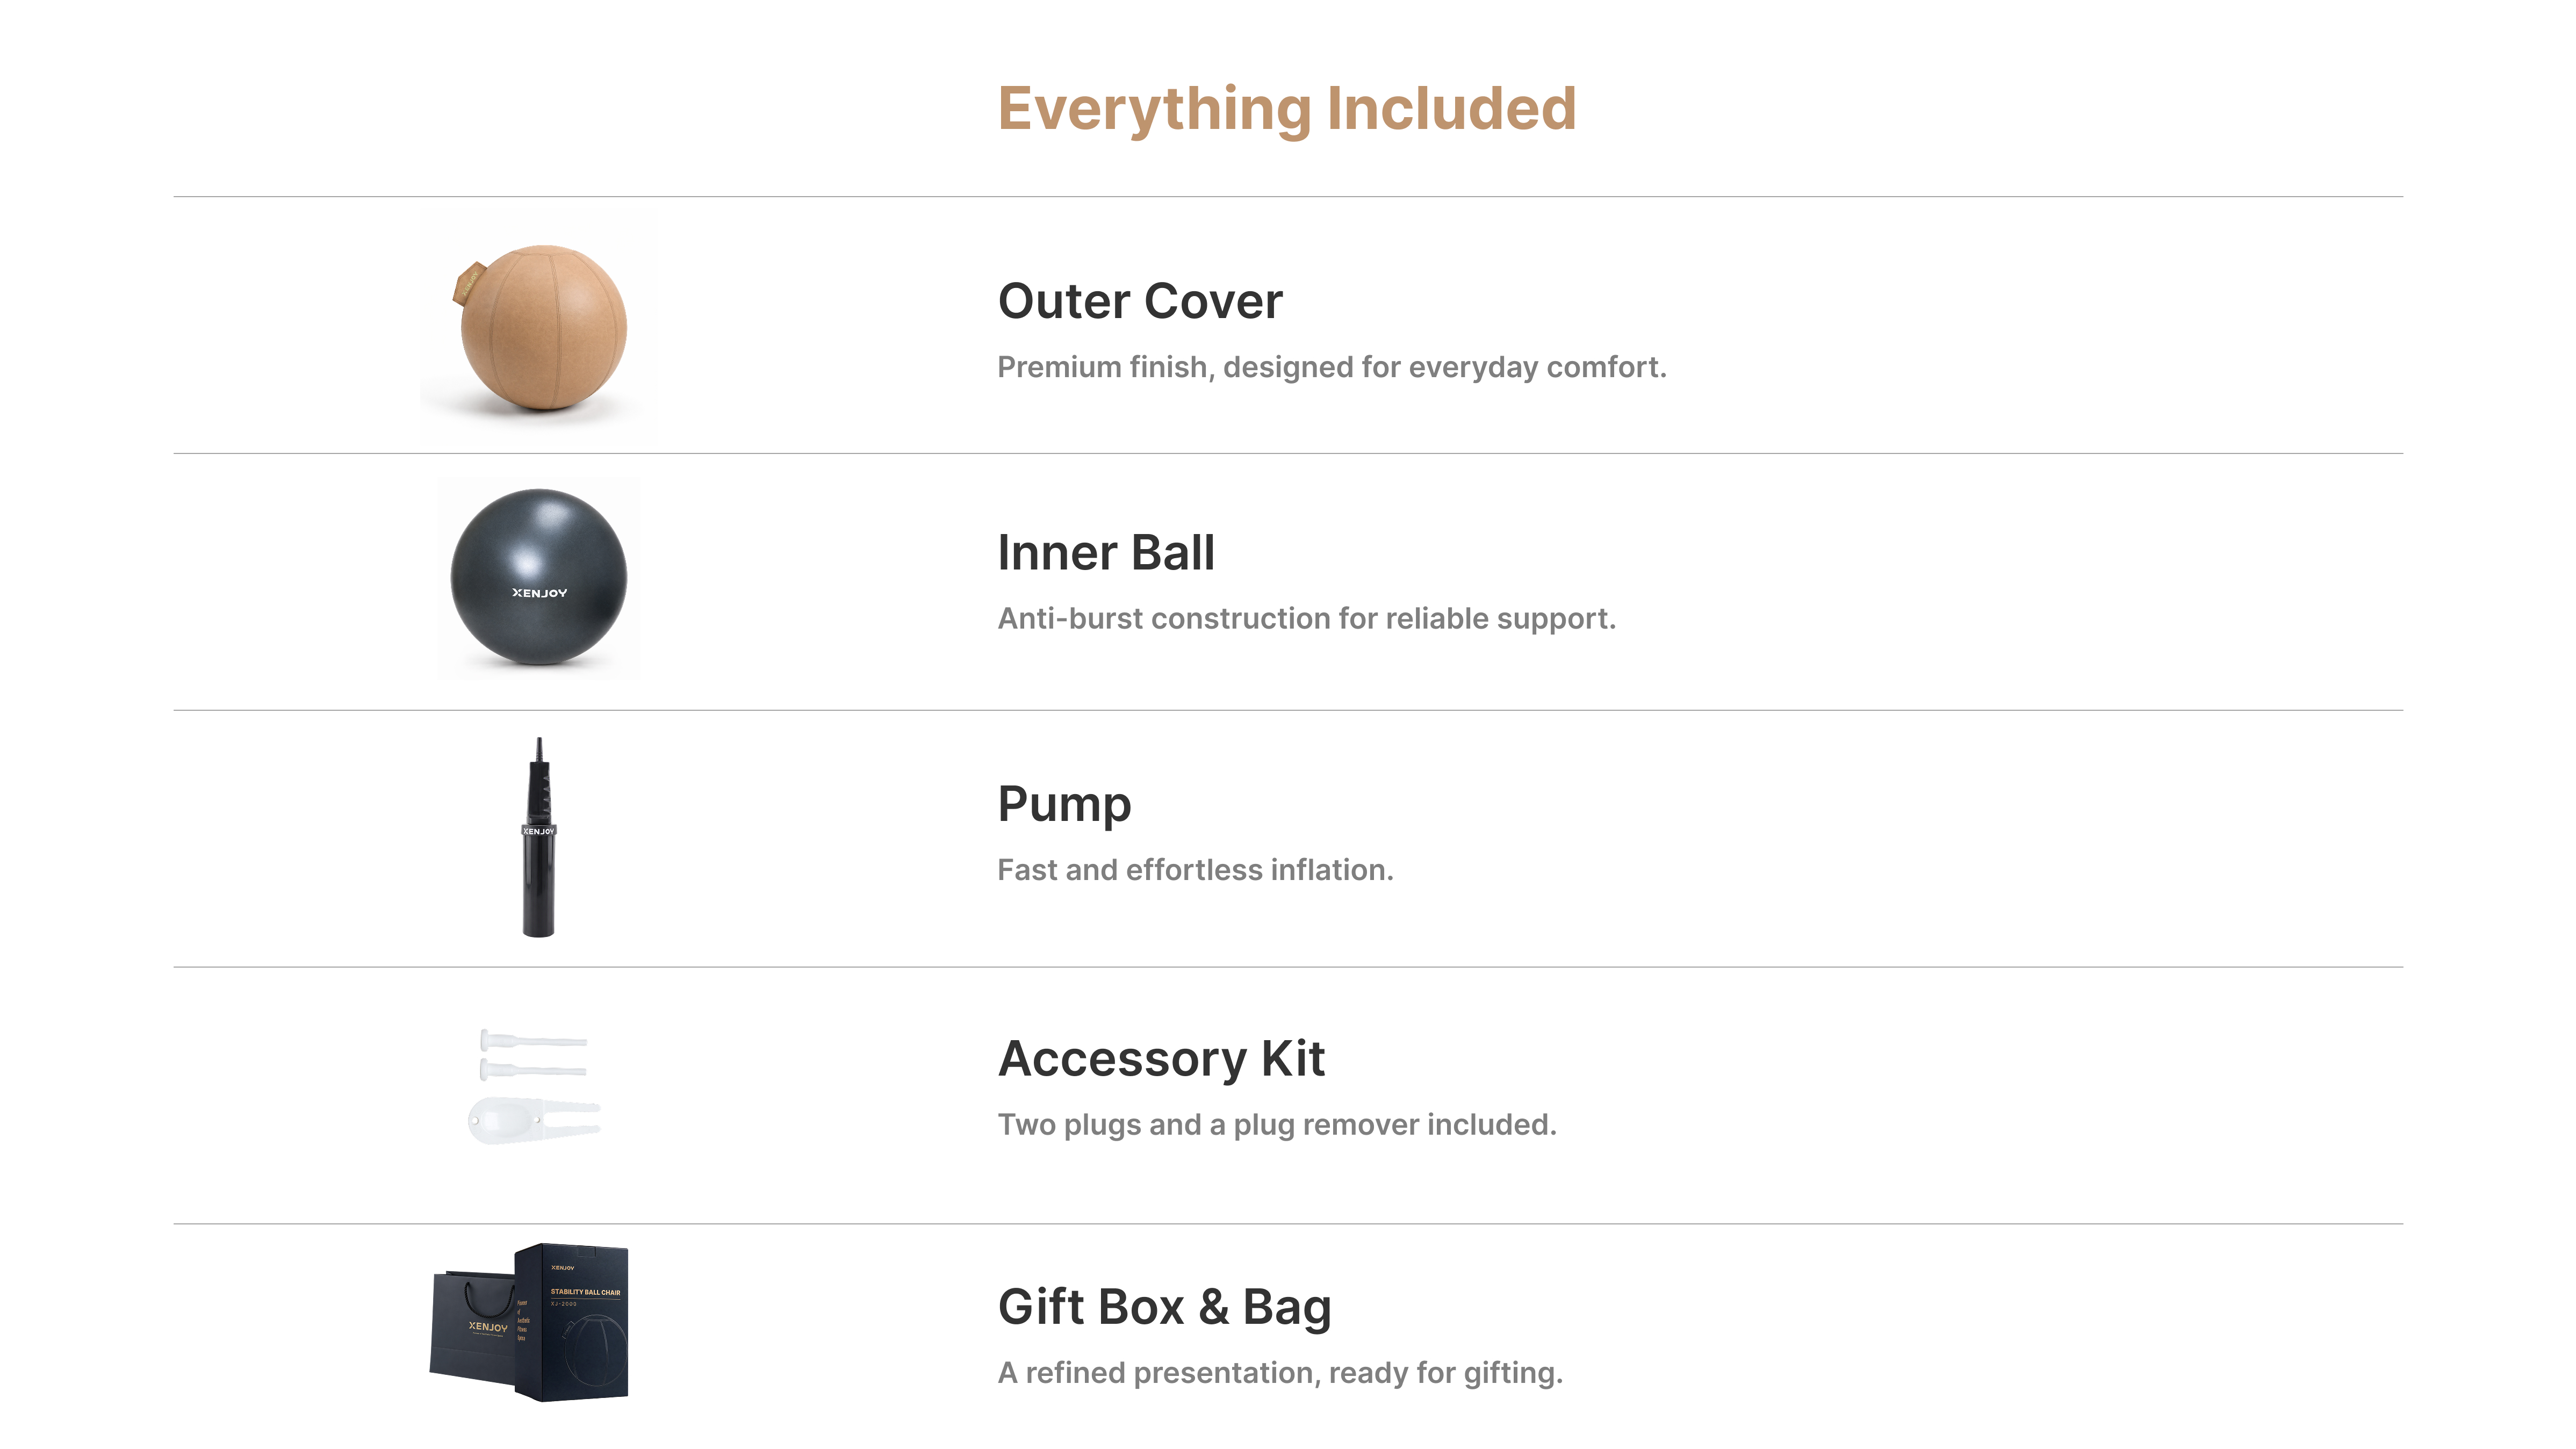
Task: Select the Outer Cover title
Action: click(1140, 301)
